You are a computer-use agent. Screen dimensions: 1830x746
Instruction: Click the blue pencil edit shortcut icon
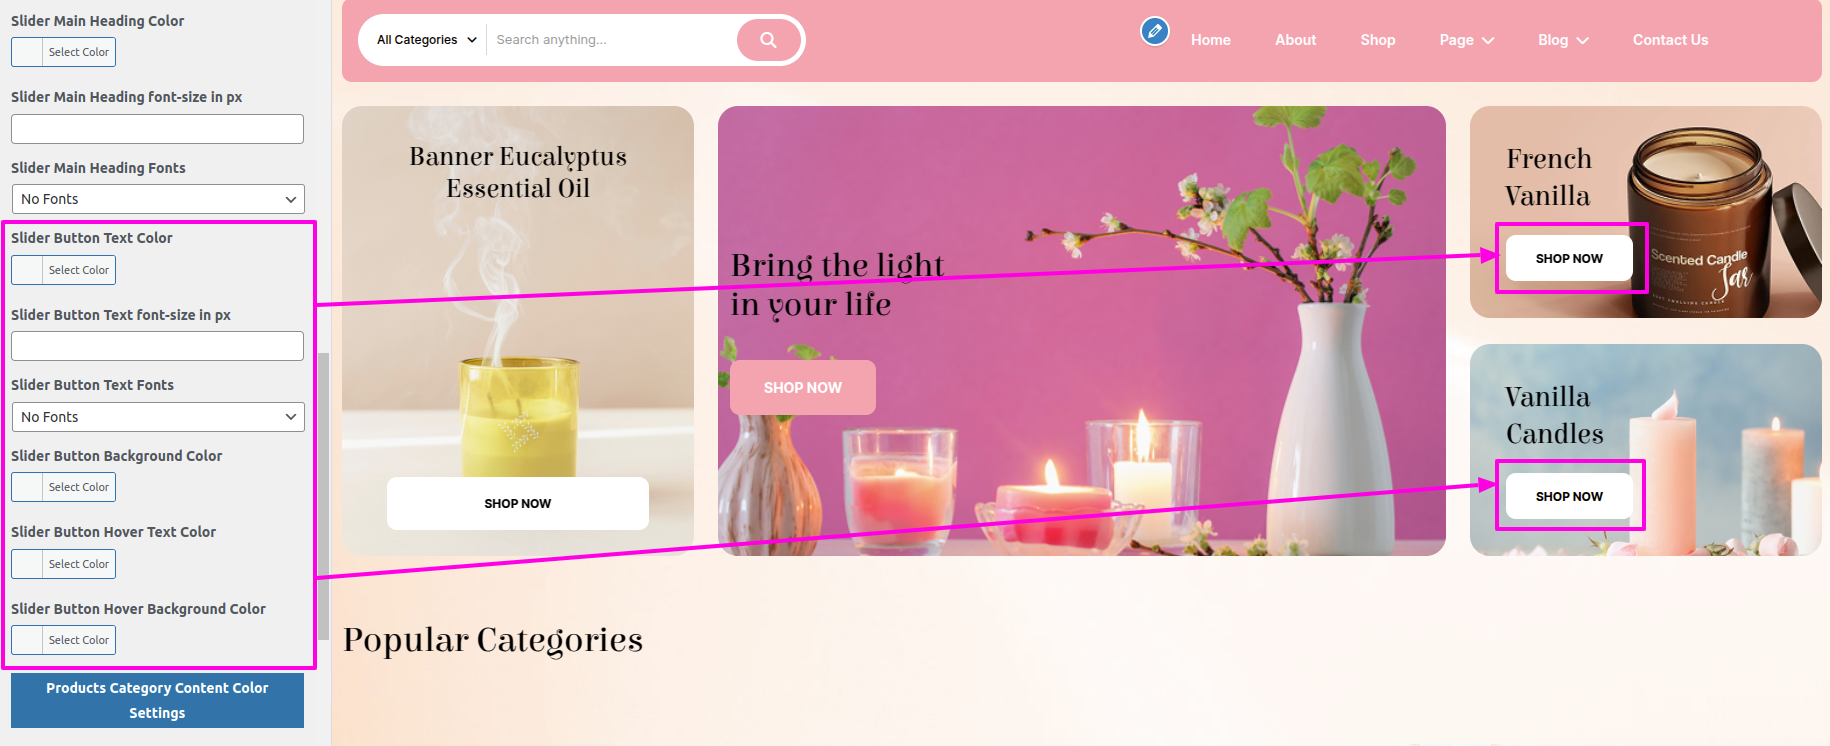pyautogui.click(x=1155, y=32)
